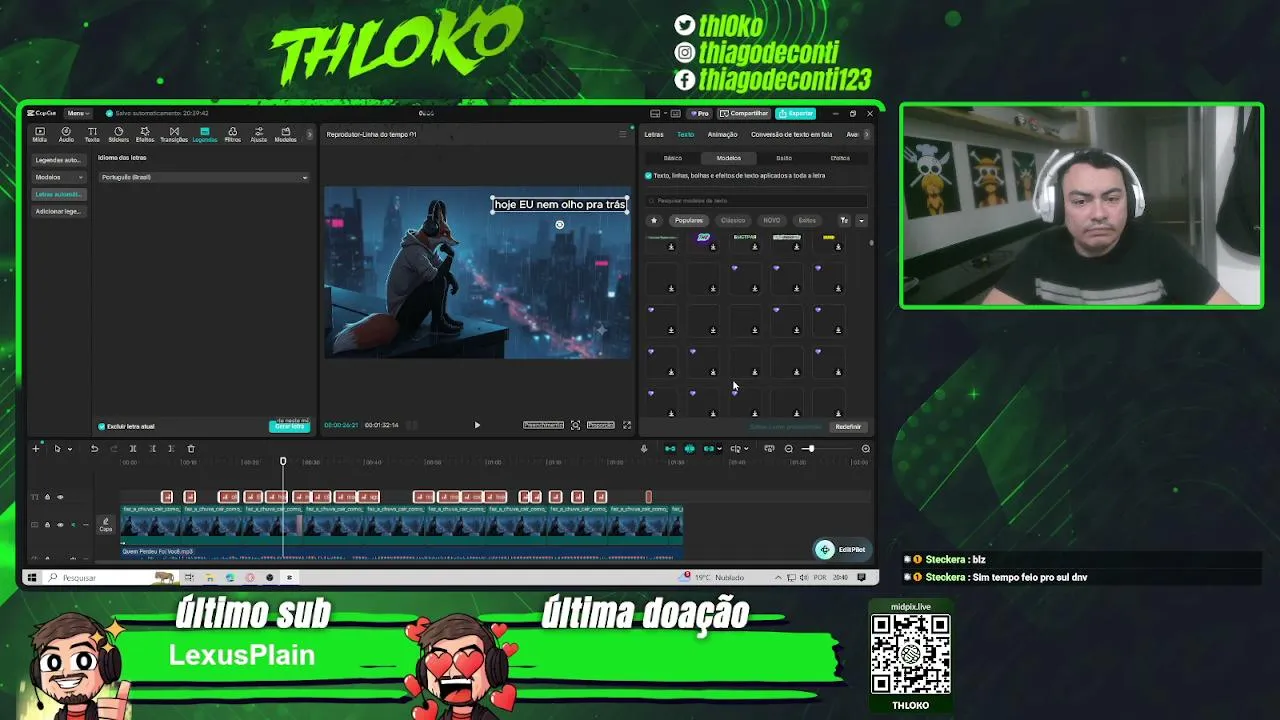The width and height of the screenshot is (1280, 720).
Task: Select Adicionar legendas in the sidebar
Action: point(58,211)
